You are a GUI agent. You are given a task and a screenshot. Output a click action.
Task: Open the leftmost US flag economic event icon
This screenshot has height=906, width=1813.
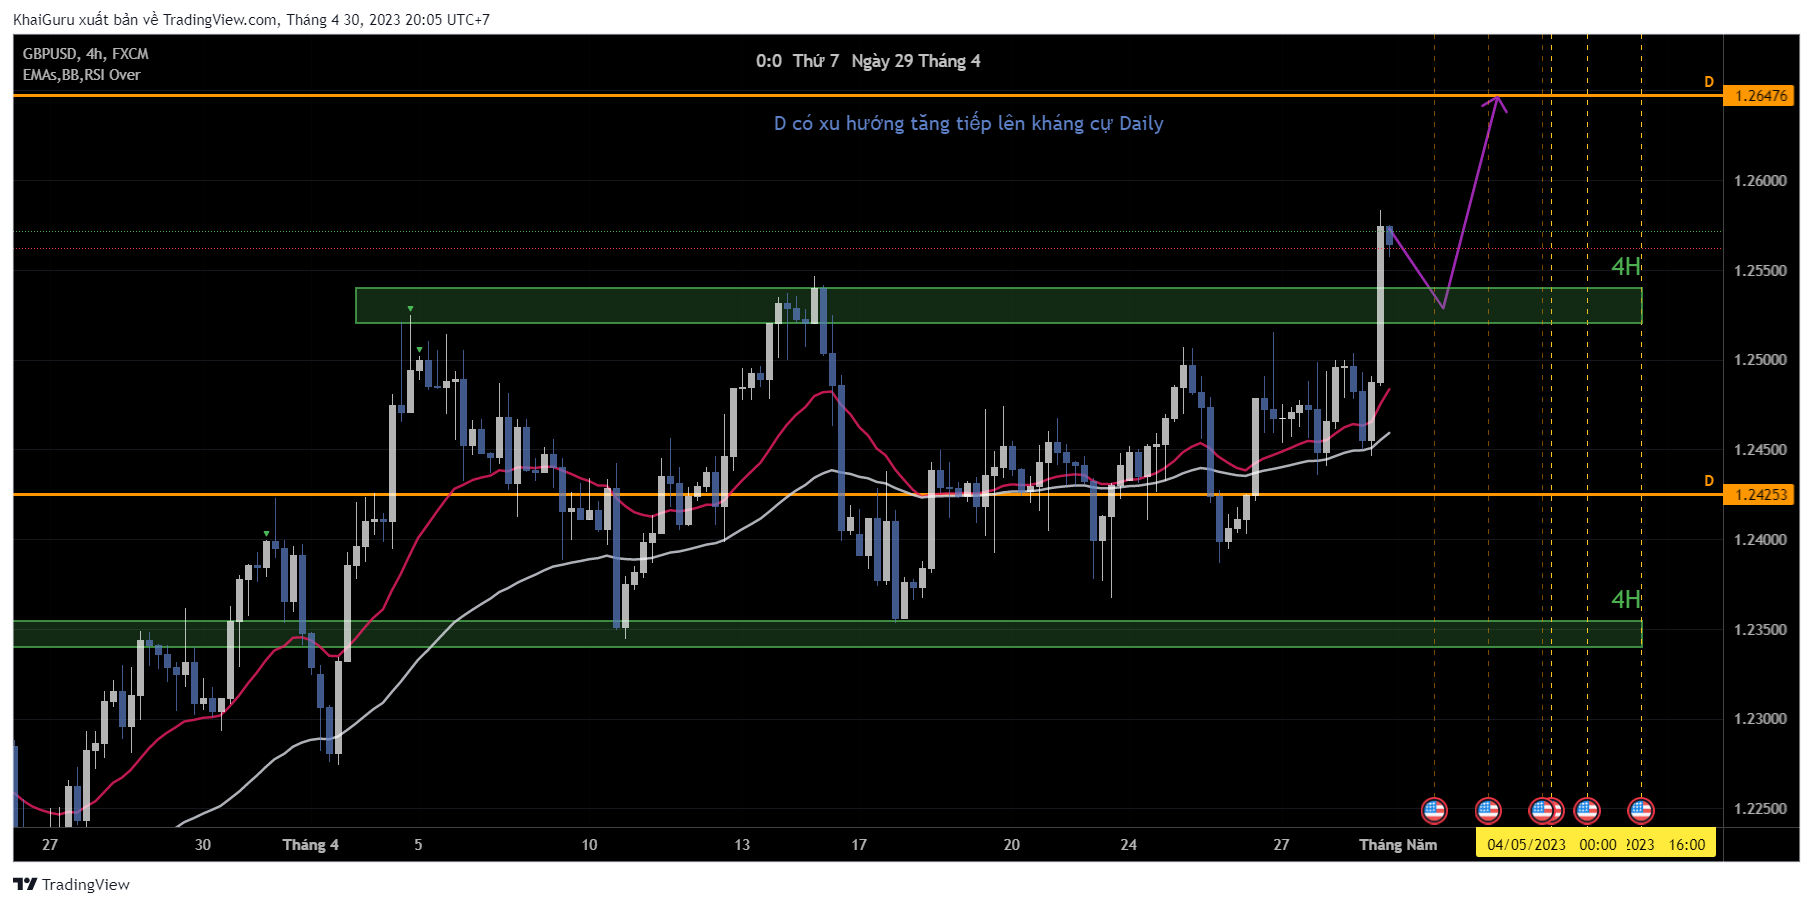pyautogui.click(x=1434, y=810)
